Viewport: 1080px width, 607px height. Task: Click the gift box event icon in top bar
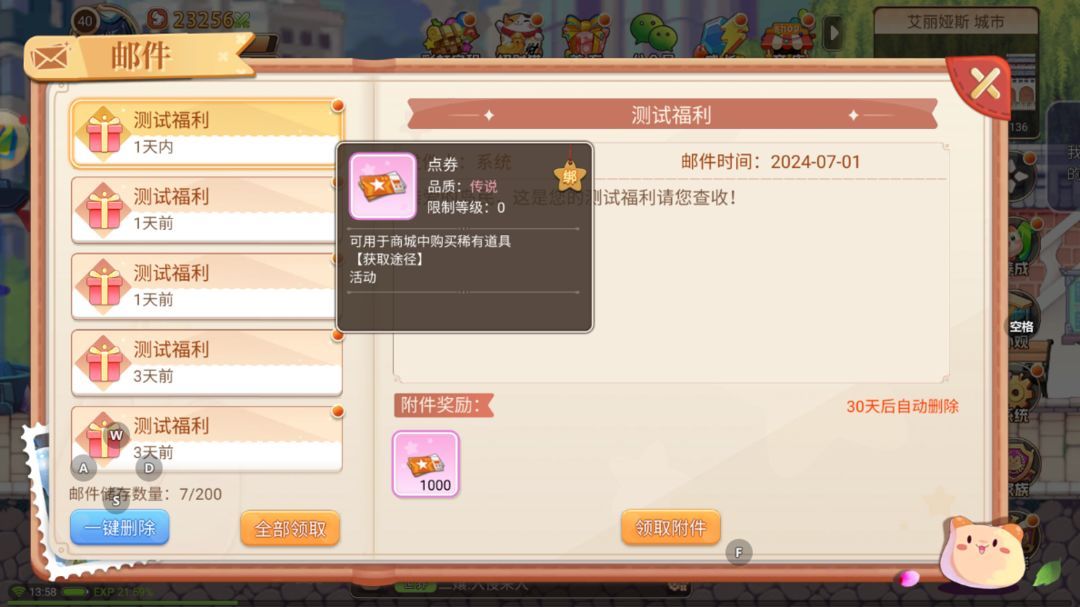click(585, 33)
